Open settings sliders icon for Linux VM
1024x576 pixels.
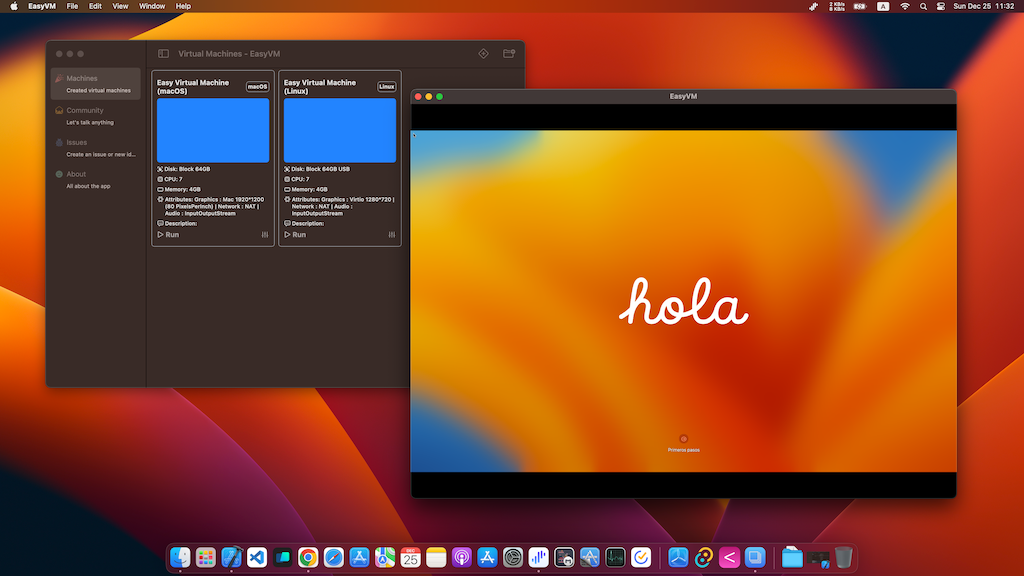[392, 235]
